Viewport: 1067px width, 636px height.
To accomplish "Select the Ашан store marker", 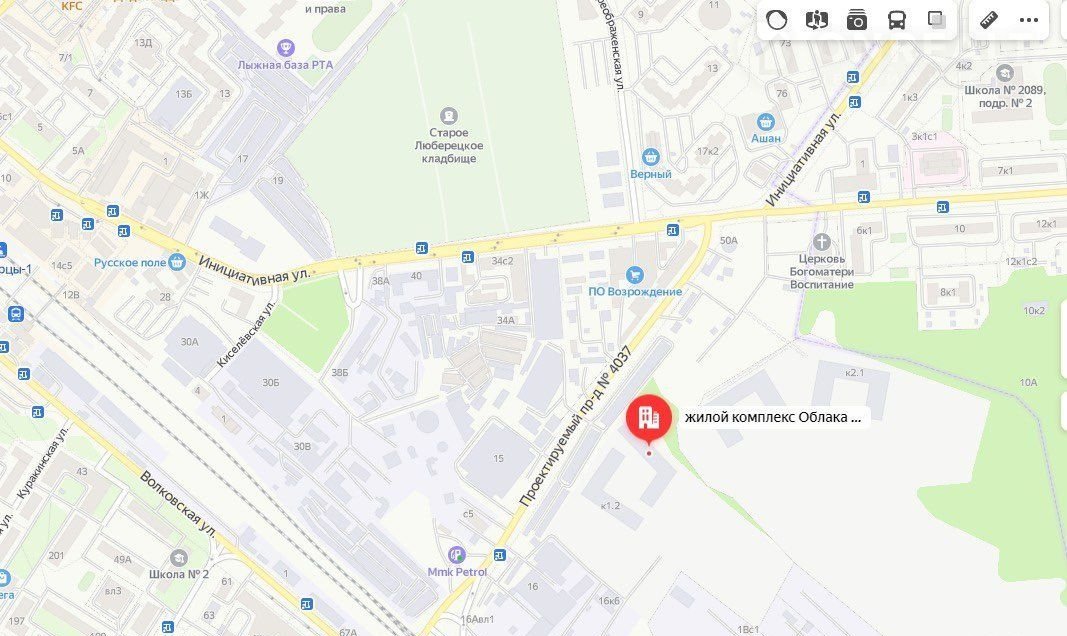I will tap(766, 122).
